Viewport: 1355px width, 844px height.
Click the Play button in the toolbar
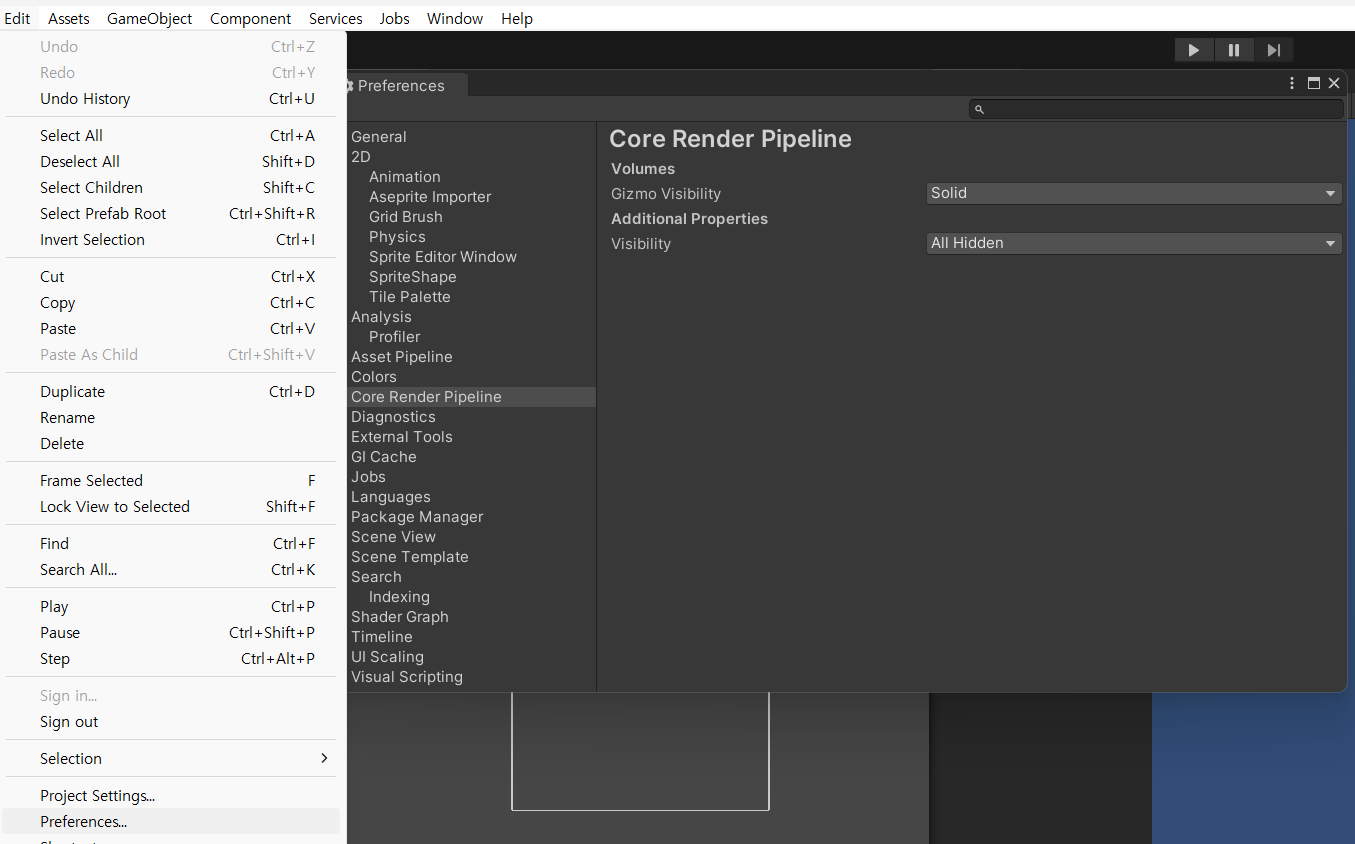click(x=1194, y=50)
